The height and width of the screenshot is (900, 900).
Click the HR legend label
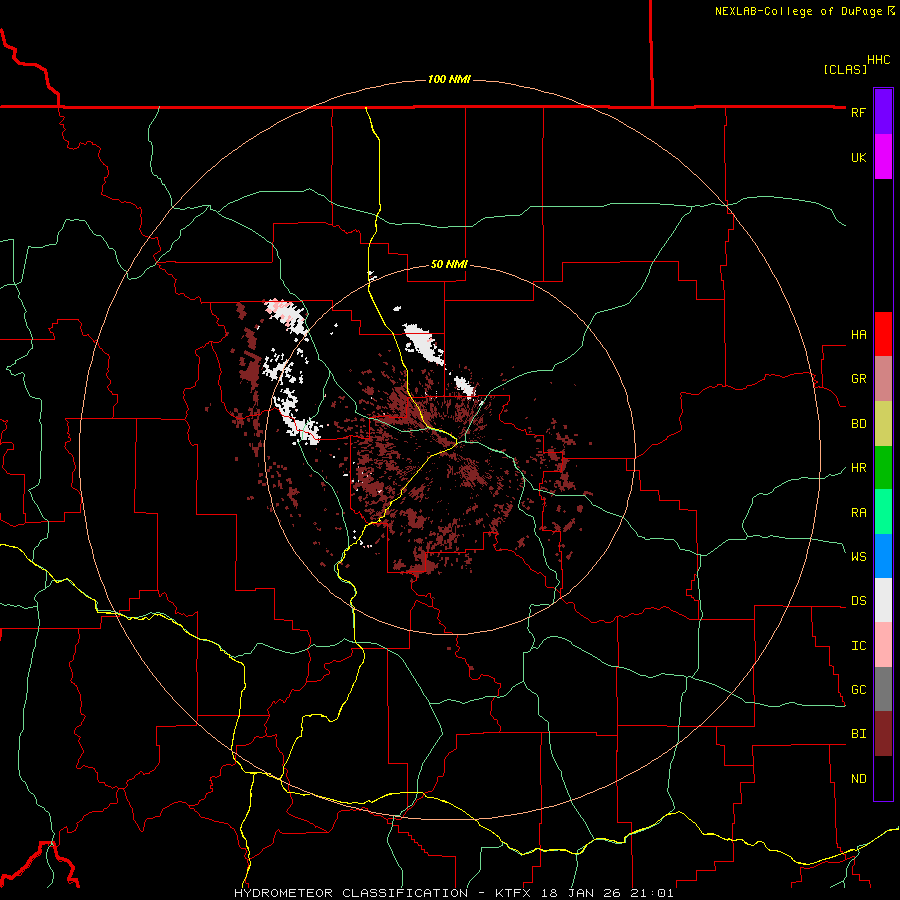point(858,468)
